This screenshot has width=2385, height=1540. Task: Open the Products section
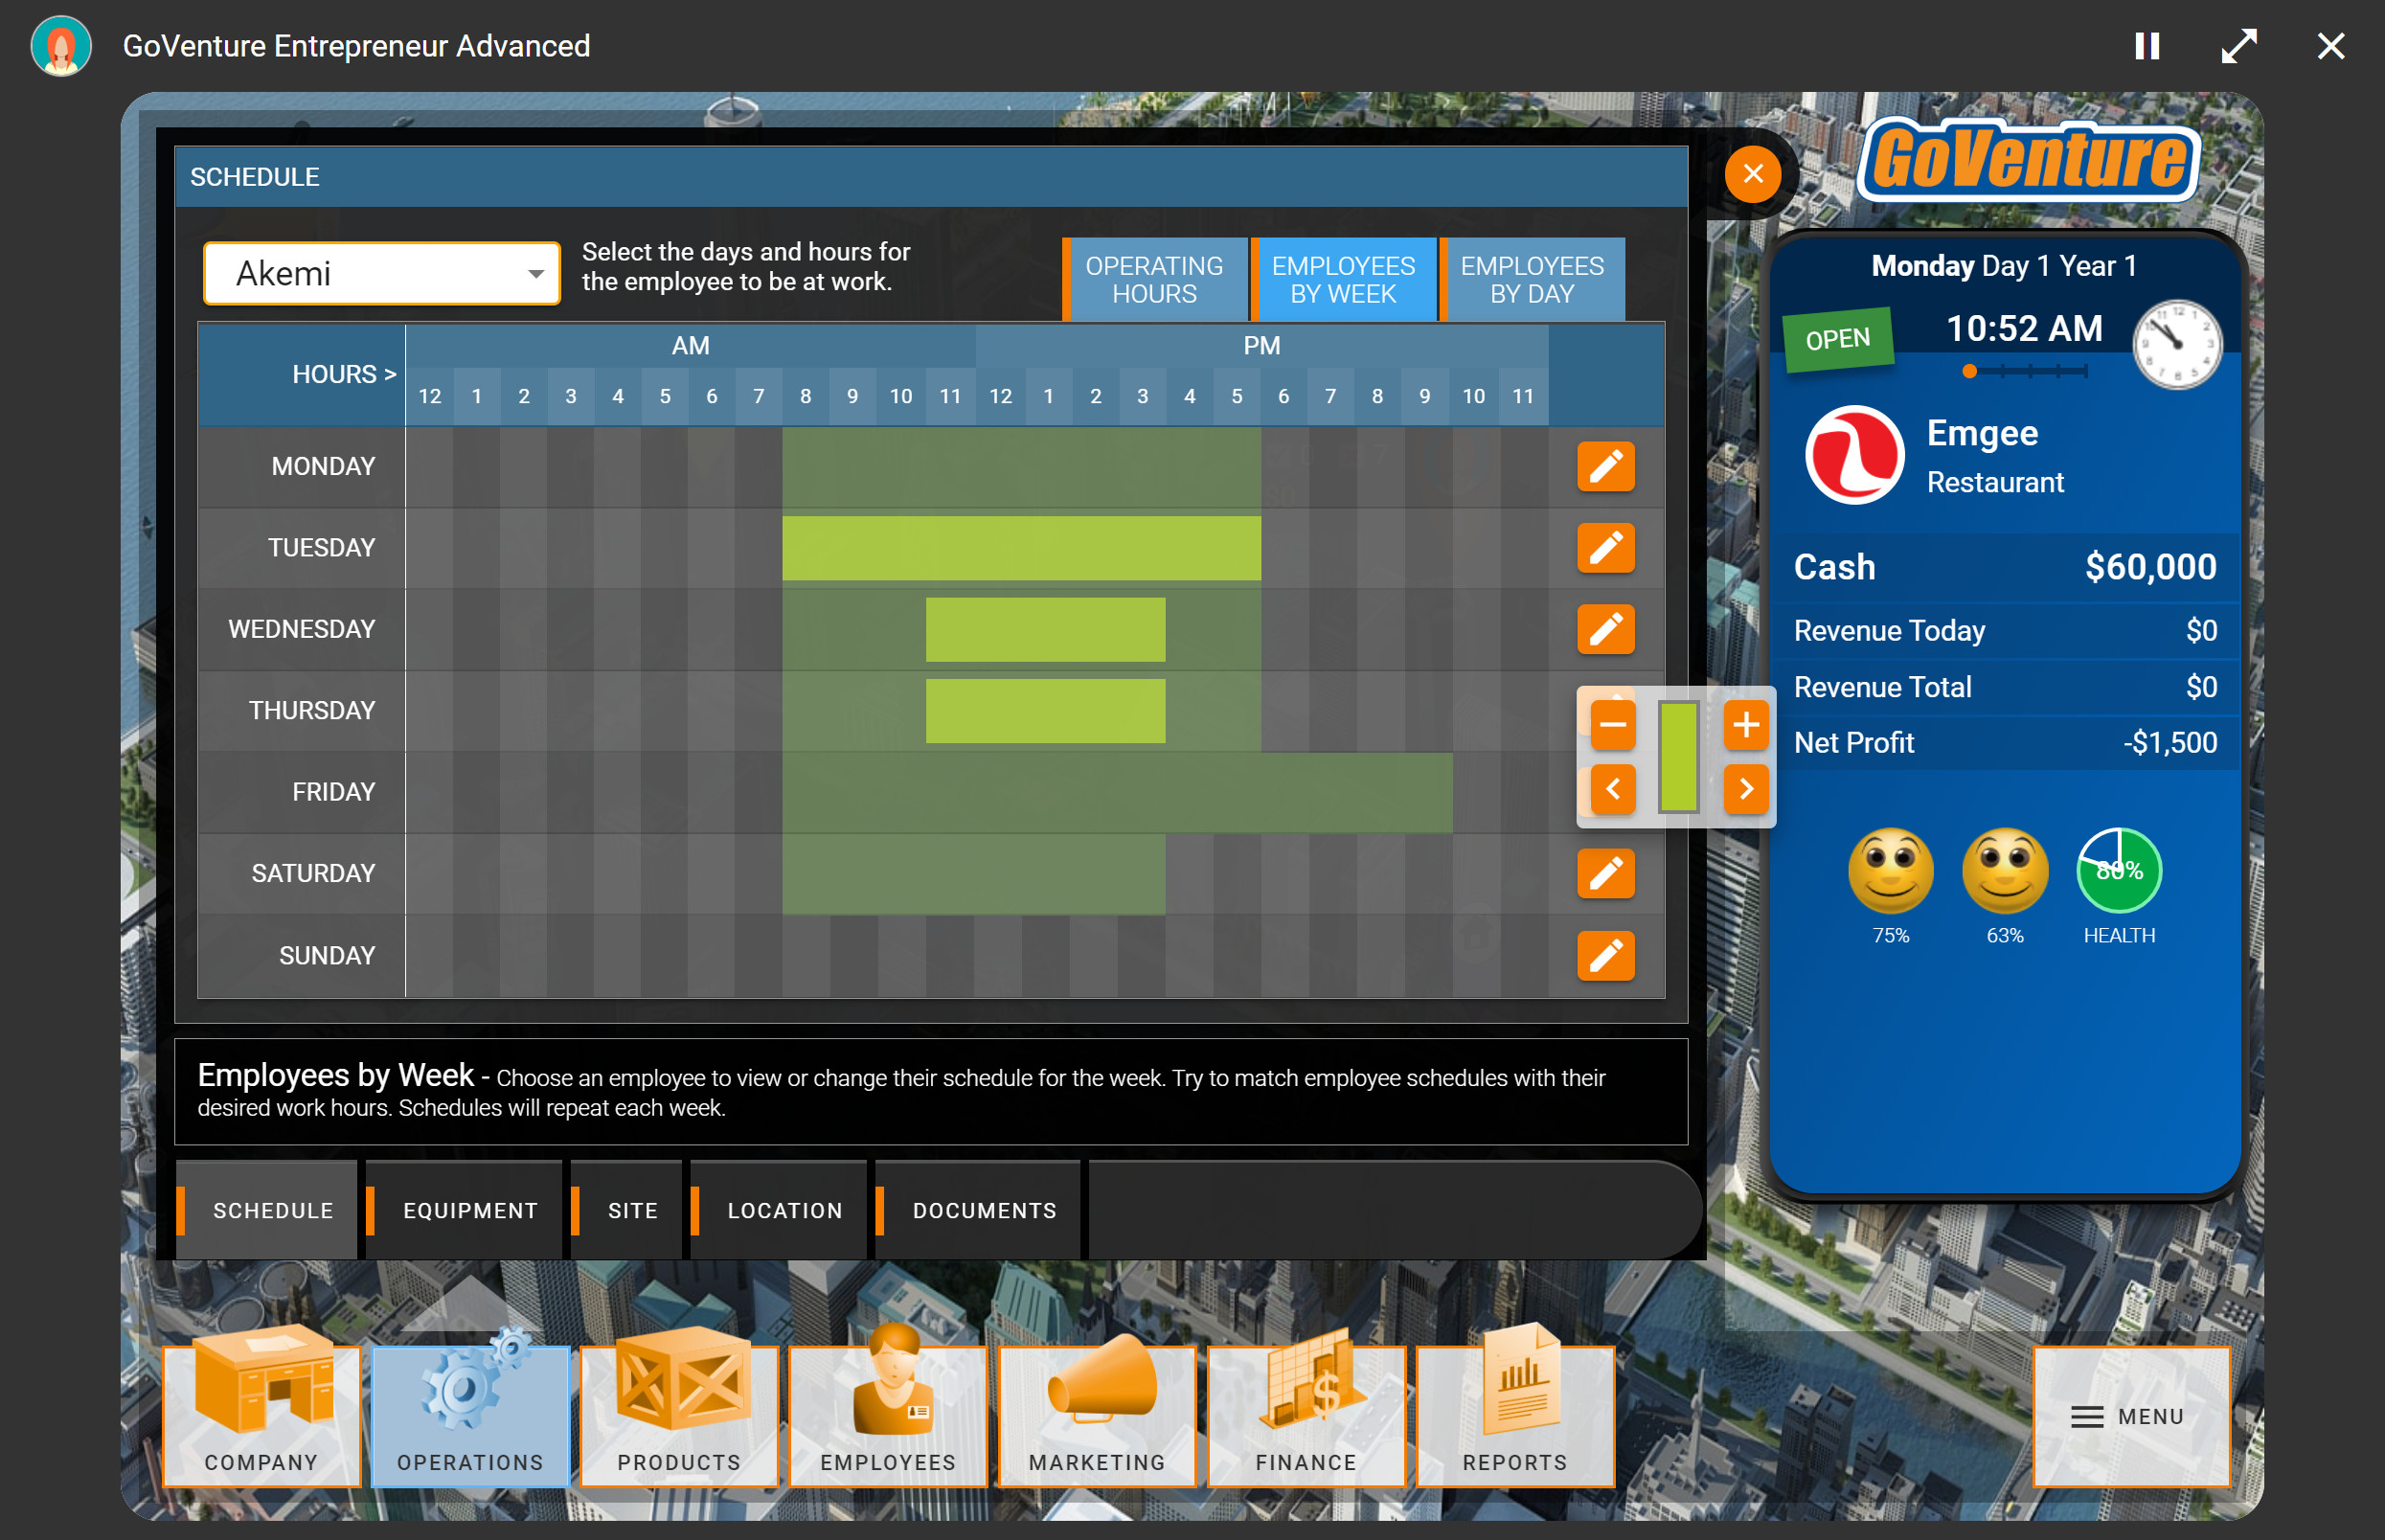[x=678, y=1416]
